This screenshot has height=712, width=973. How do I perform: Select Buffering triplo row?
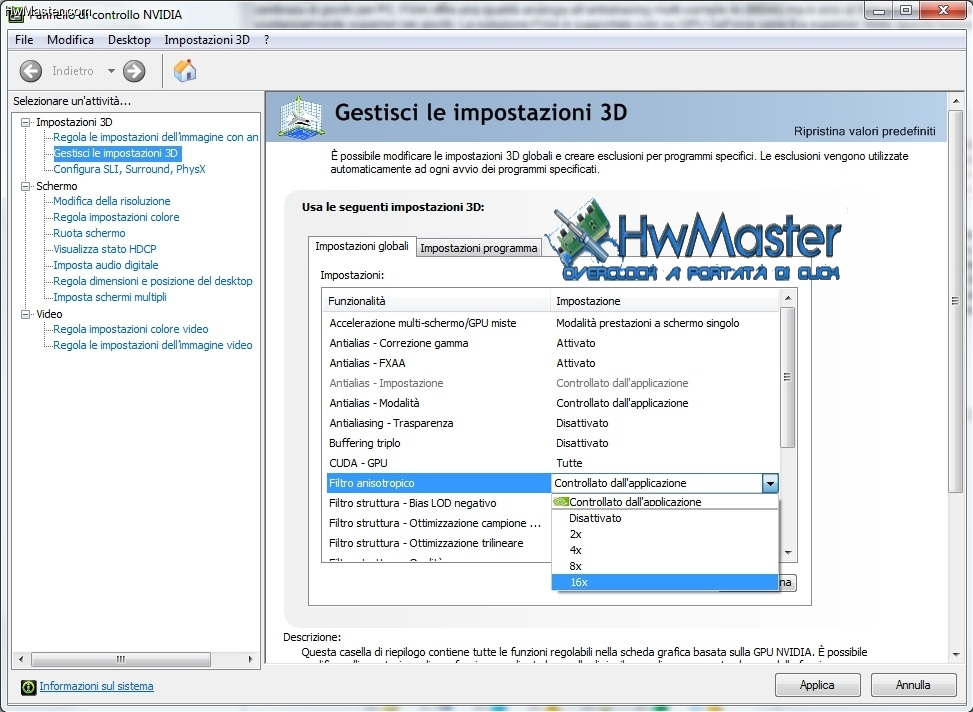click(552, 443)
